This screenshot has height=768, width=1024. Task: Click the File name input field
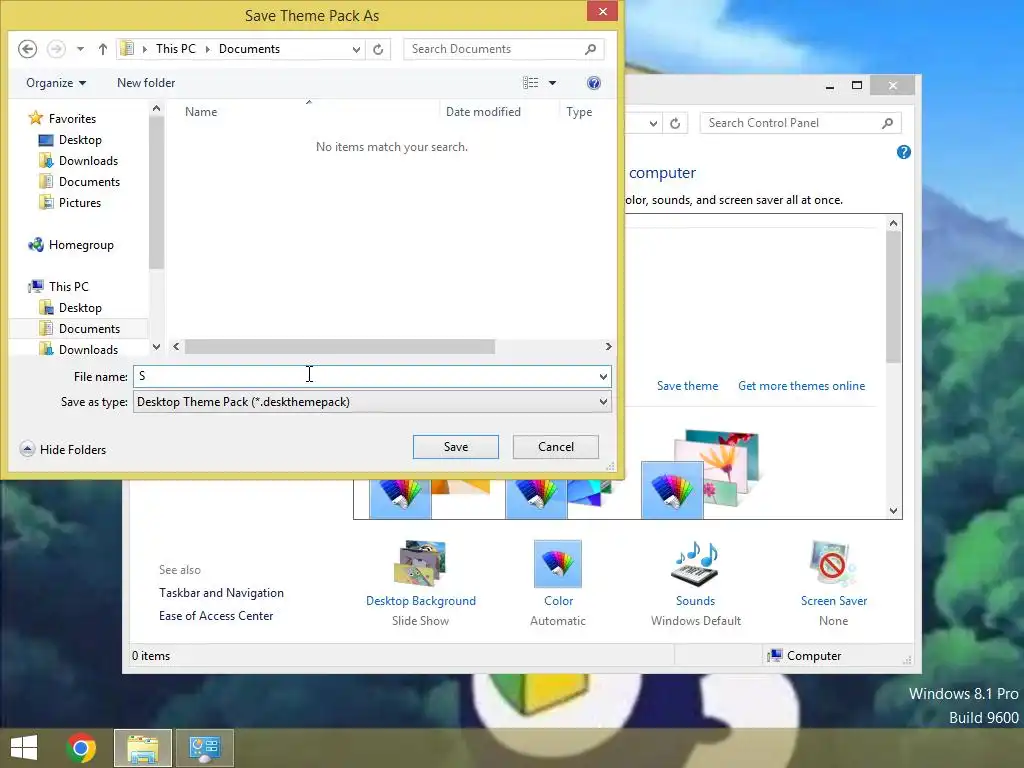[x=364, y=376]
